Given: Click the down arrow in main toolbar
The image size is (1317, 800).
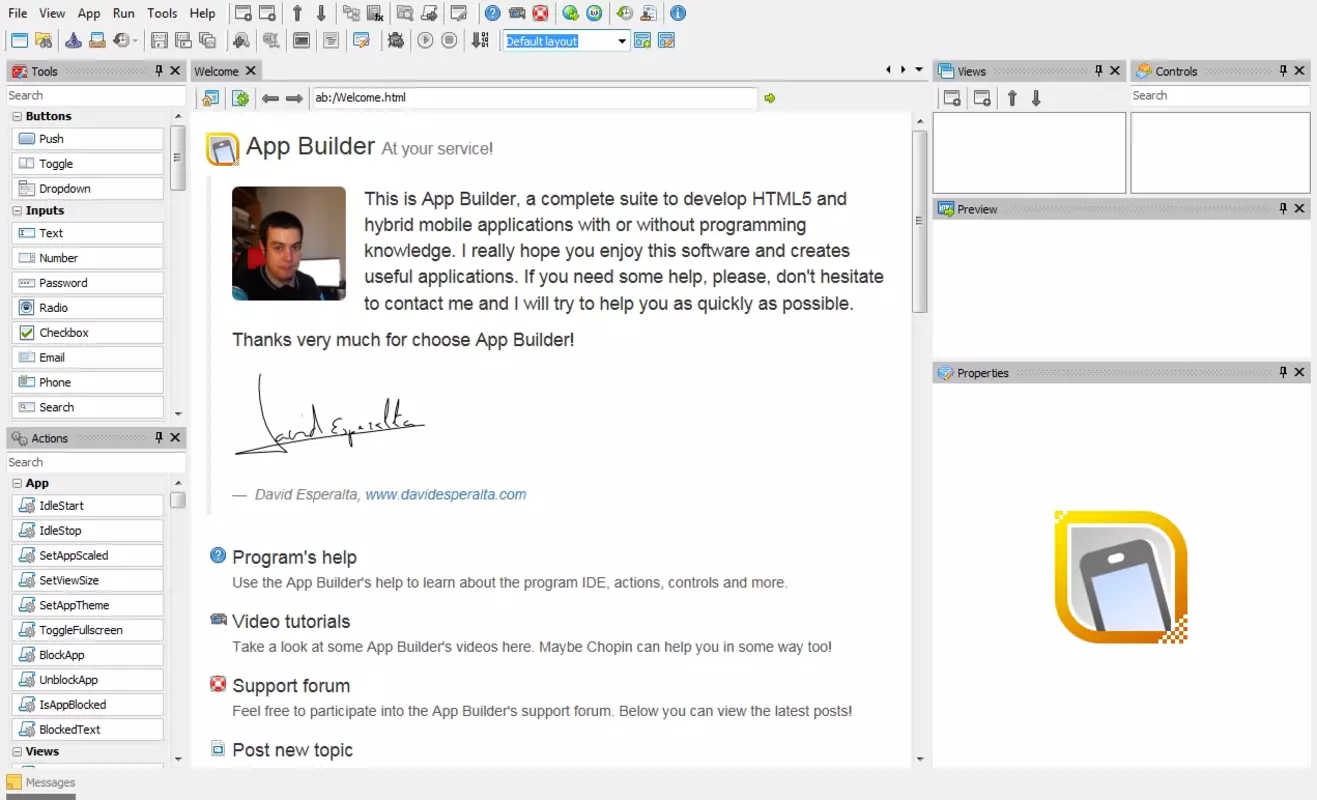Looking at the screenshot, I should [x=321, y=14].
